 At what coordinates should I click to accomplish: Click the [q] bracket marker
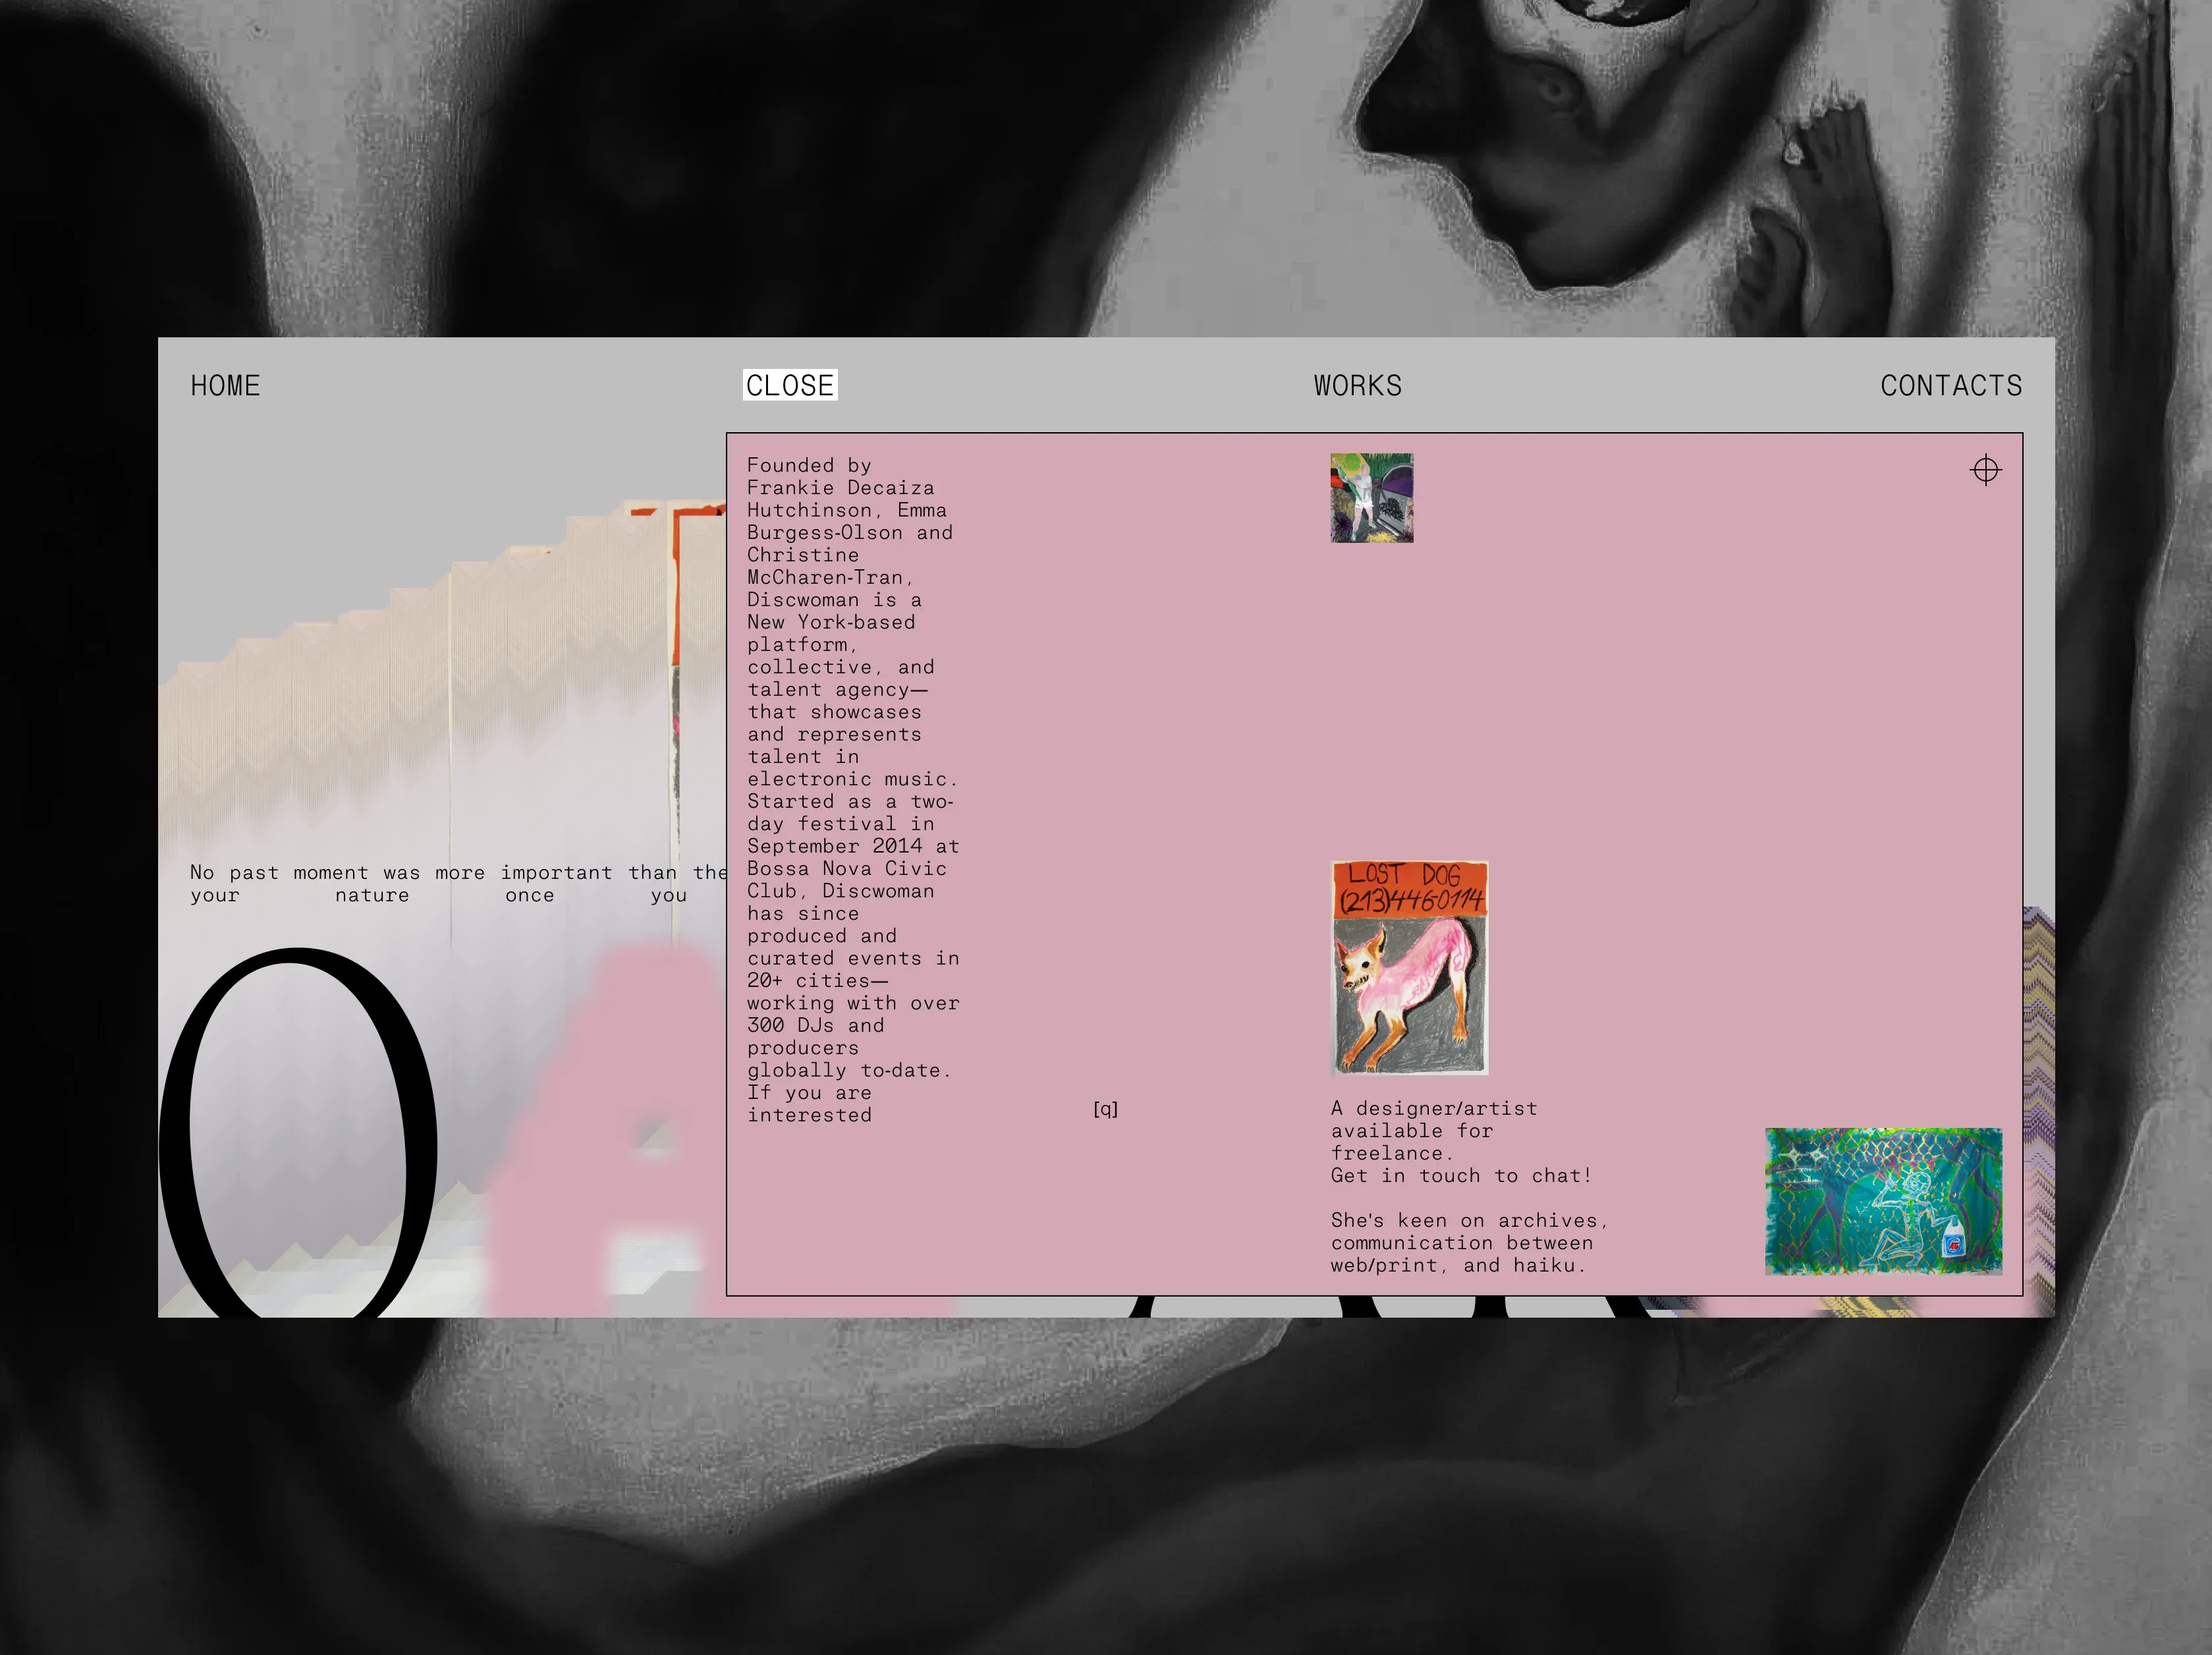1105,1109
